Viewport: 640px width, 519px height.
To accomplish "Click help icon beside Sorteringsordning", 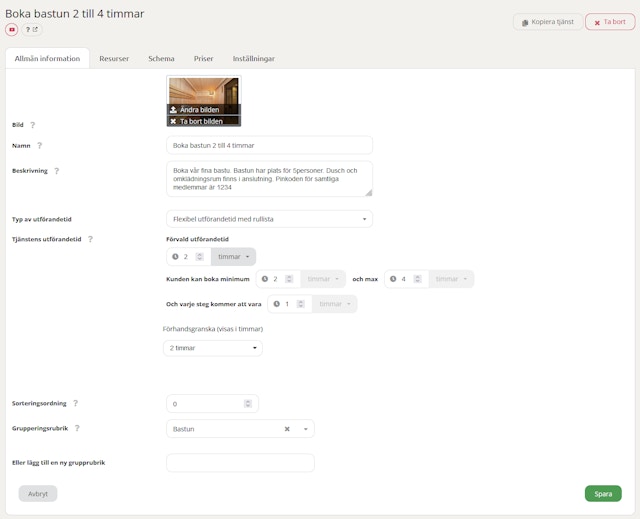I will coord(76,403).
